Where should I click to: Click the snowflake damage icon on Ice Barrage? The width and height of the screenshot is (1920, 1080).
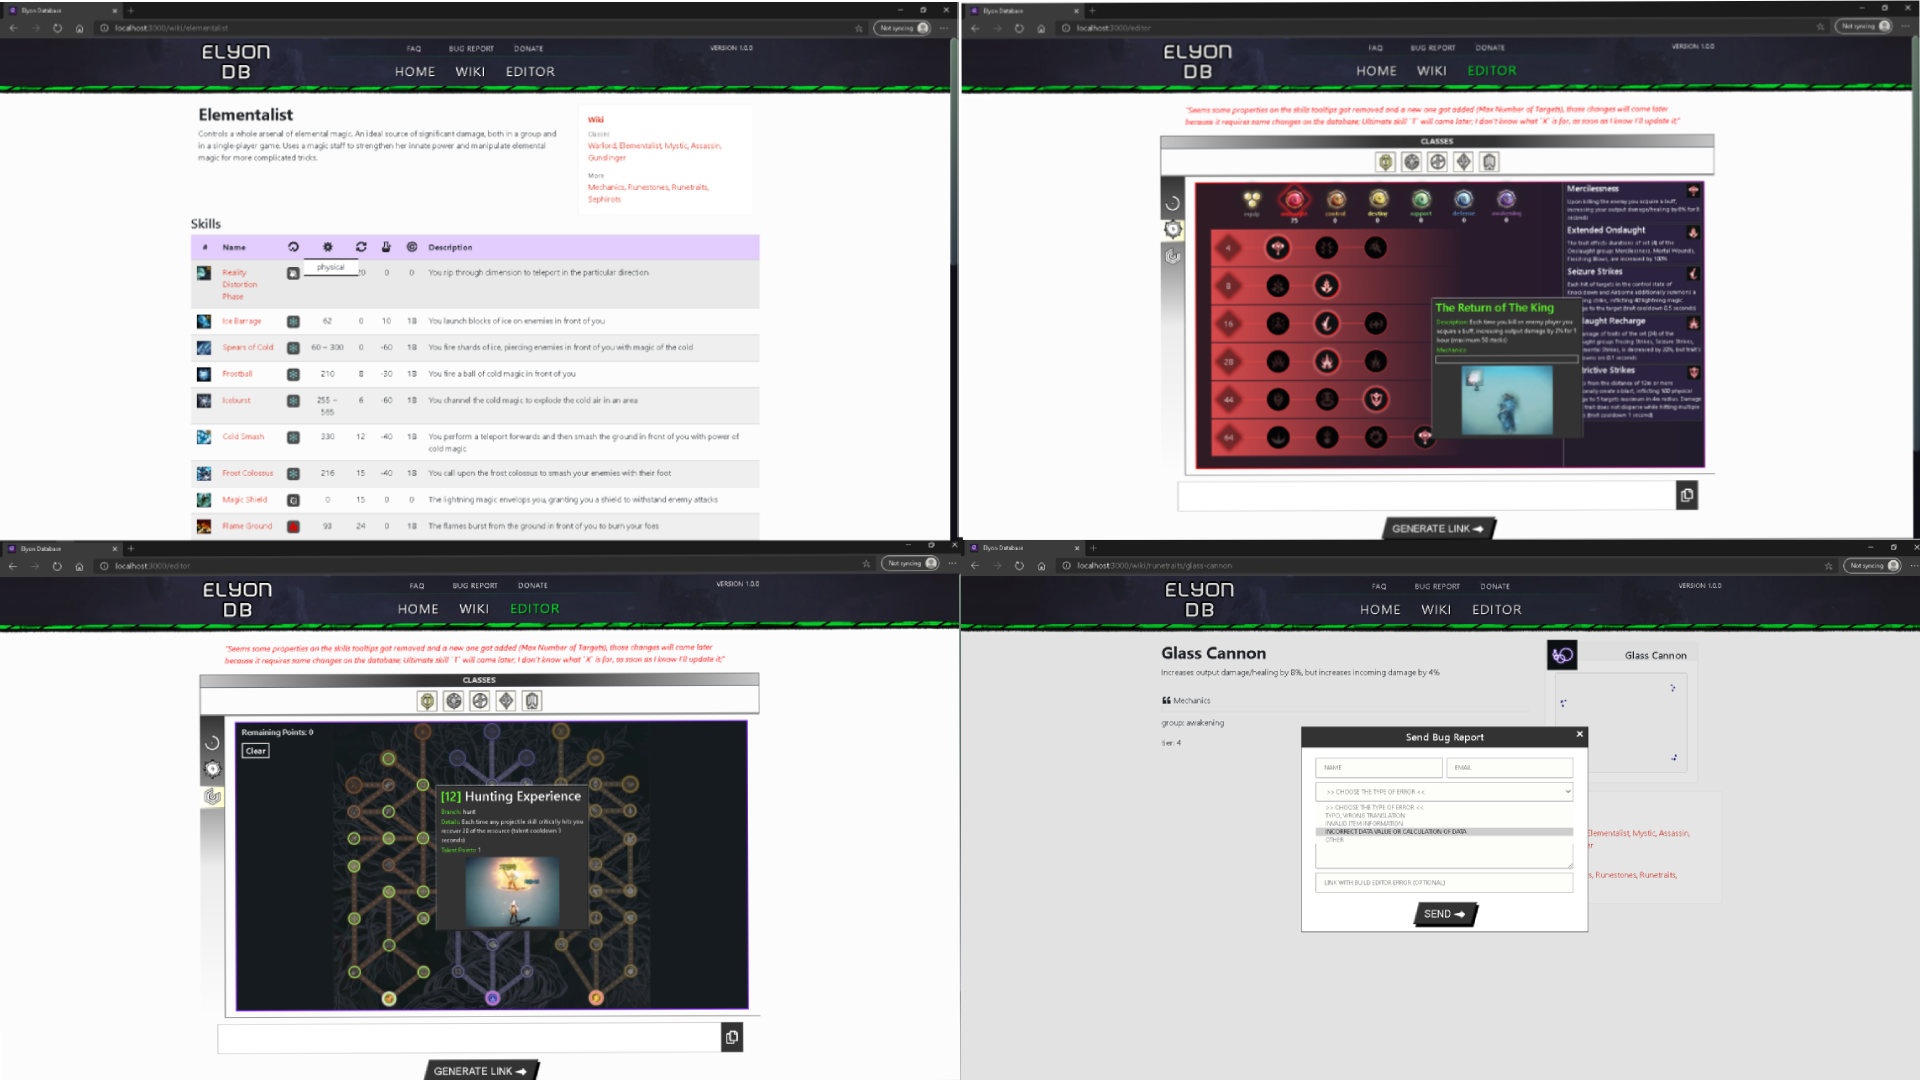click(293, 321)
